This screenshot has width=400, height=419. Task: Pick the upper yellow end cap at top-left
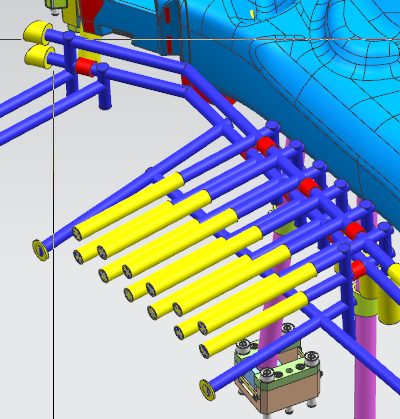pos(38,33)
